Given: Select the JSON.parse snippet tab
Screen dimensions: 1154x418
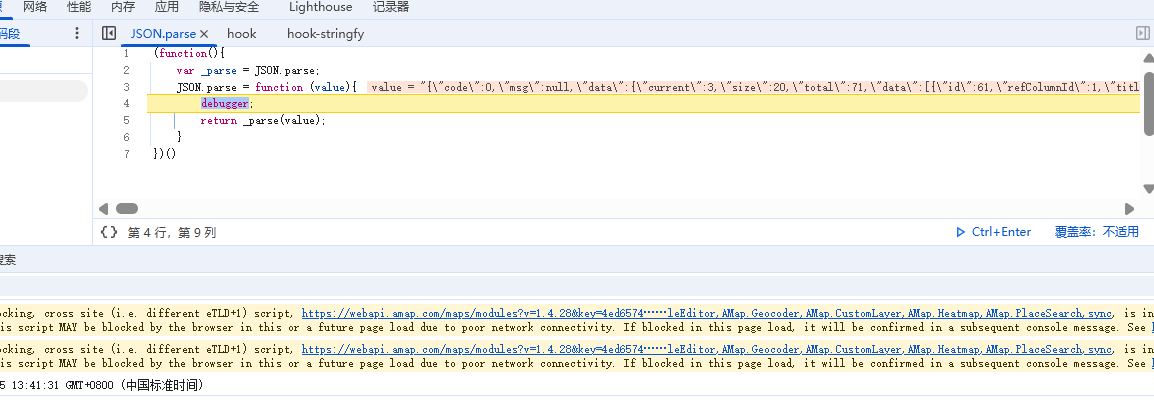Looking at the screenshot, I should point(163,34).
